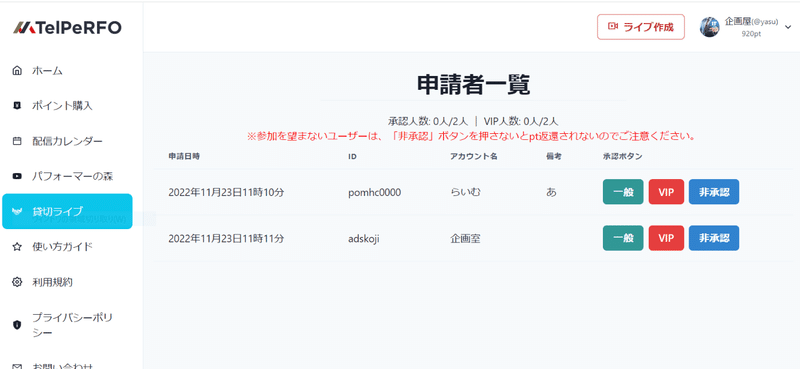Click the ライブ作成 button
Viewport: 800px width, 369px height.
641,27
